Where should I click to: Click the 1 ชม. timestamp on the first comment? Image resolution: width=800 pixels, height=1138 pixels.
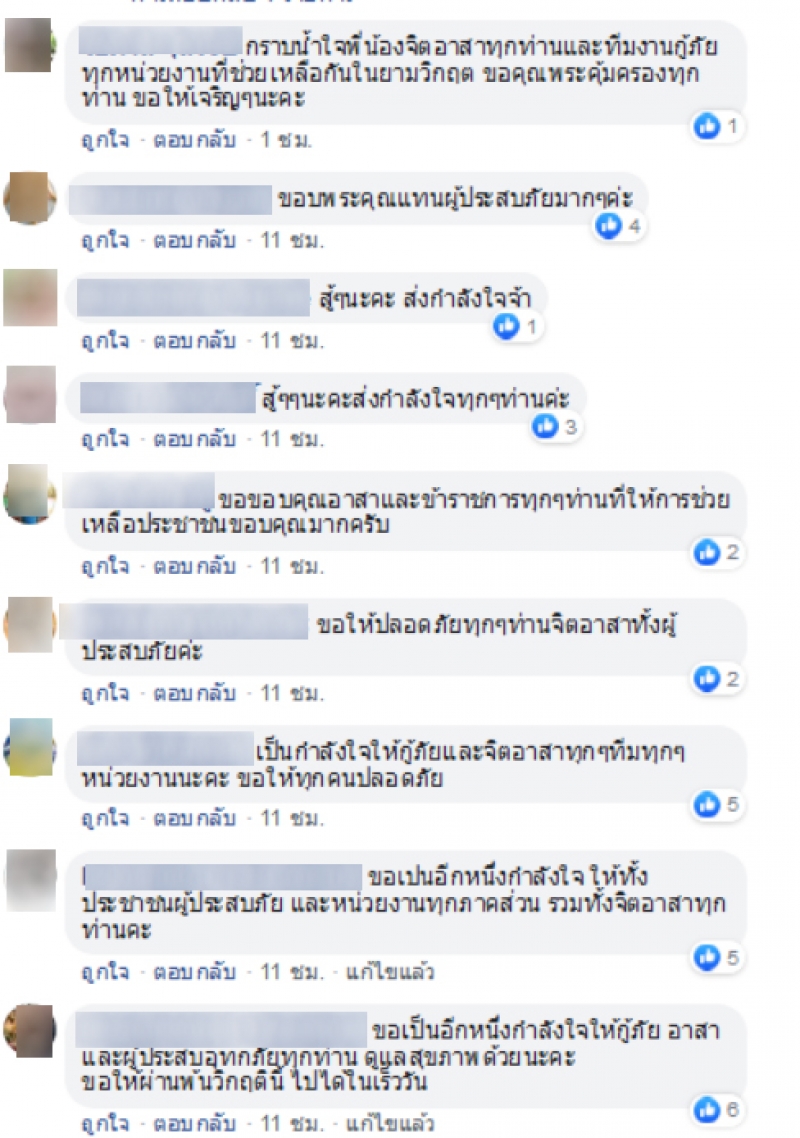pyautogui.click(x=286, y=139)
